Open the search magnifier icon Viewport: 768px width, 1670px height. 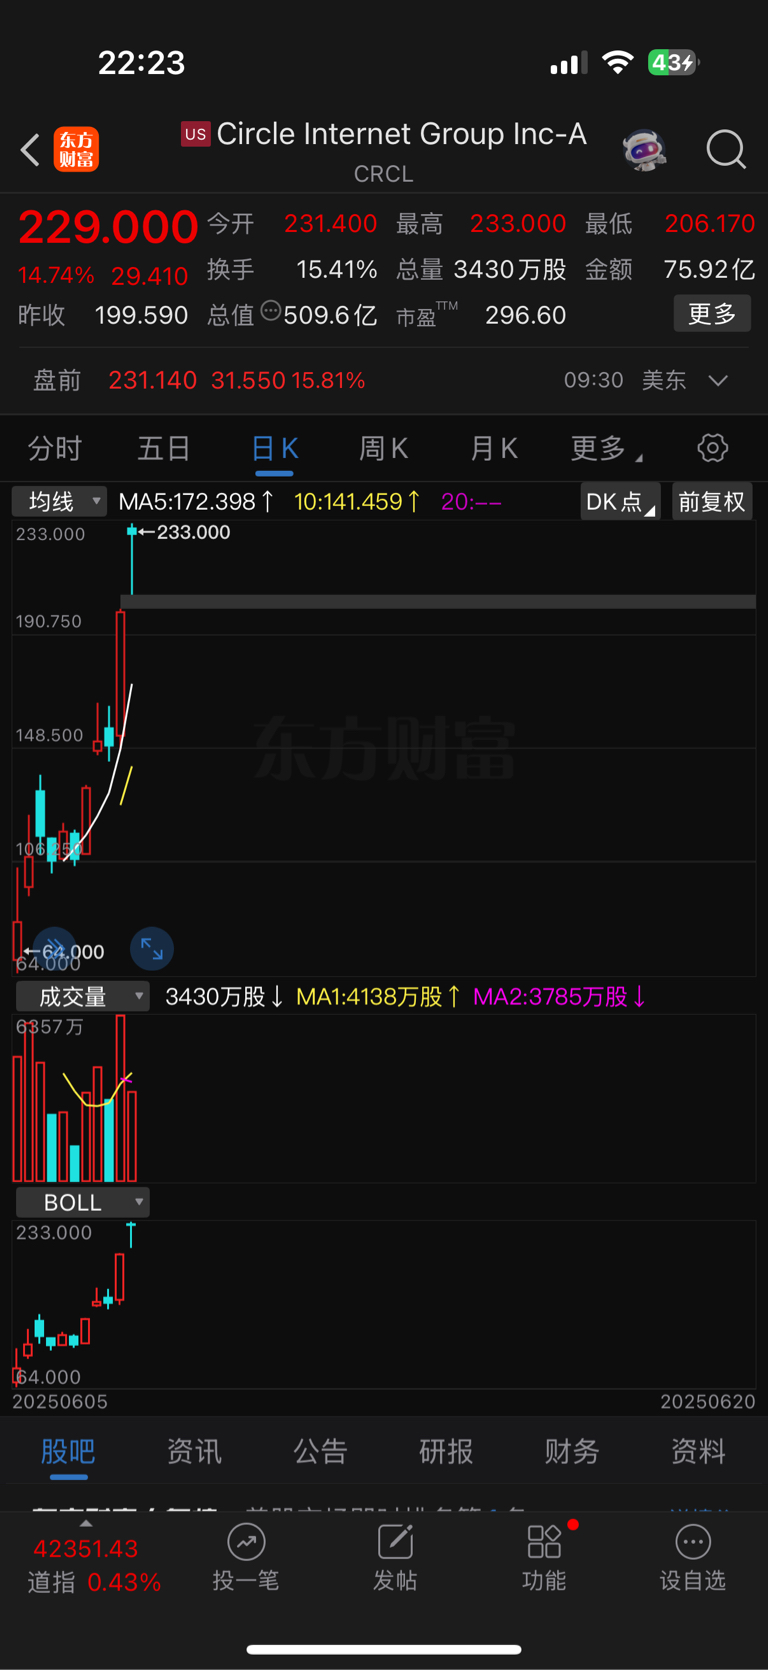coord(726,150)
